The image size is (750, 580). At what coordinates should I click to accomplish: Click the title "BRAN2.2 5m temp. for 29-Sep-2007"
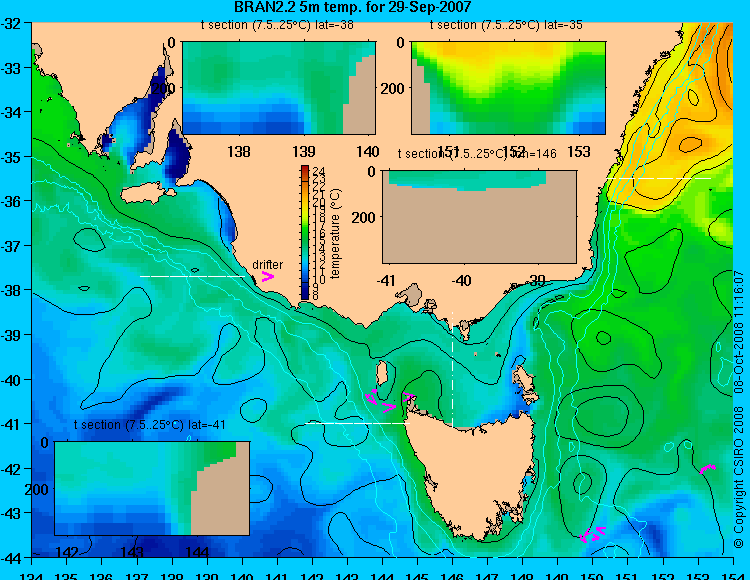click(x=353, y=7)
